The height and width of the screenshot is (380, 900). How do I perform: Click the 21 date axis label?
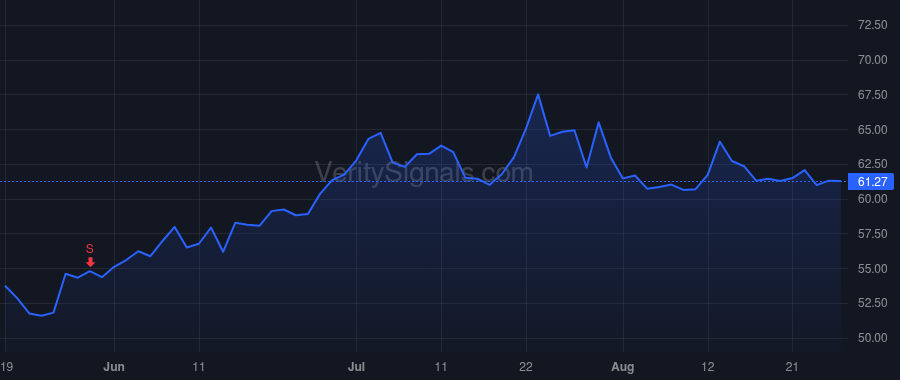coord(793,366)
